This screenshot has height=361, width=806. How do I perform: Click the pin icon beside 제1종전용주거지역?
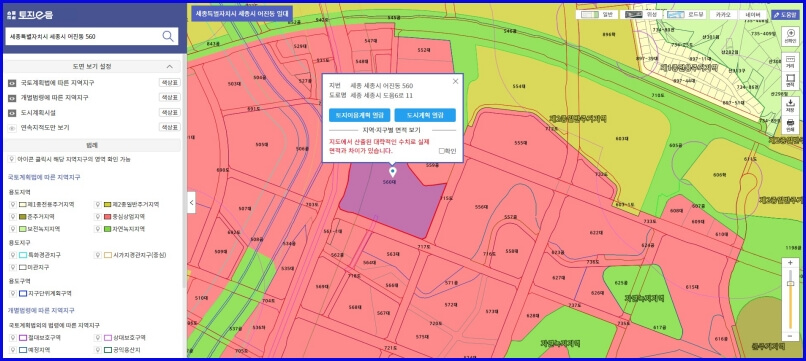pos(12,204)
